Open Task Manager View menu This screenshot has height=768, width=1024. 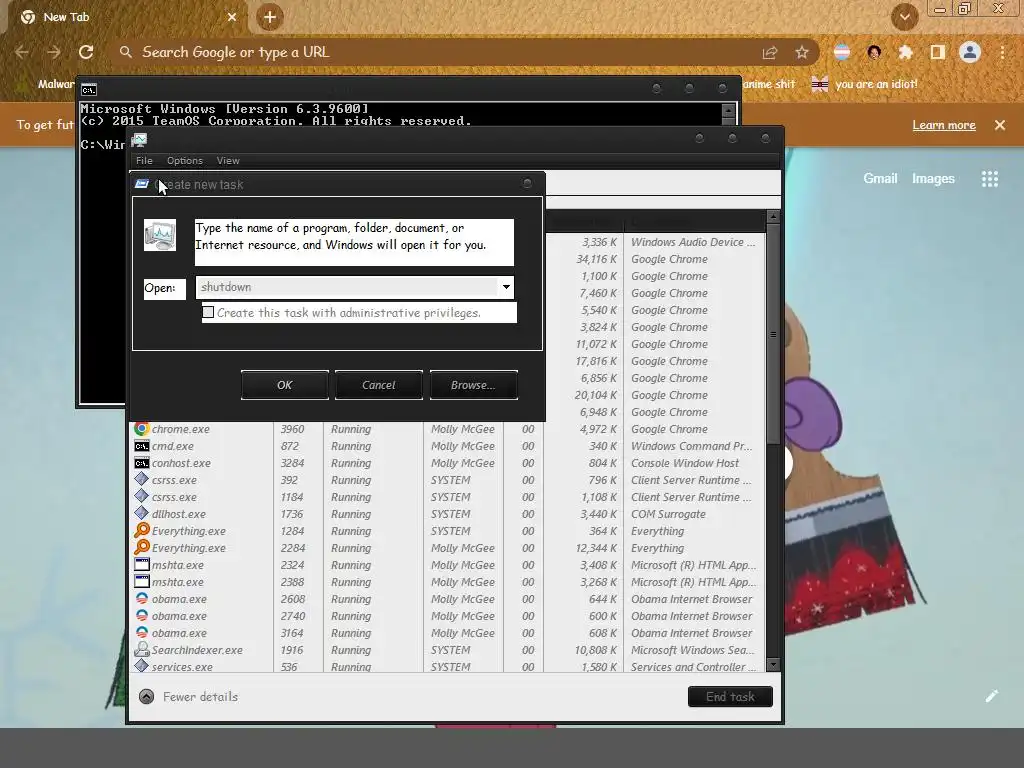point(228,161)
